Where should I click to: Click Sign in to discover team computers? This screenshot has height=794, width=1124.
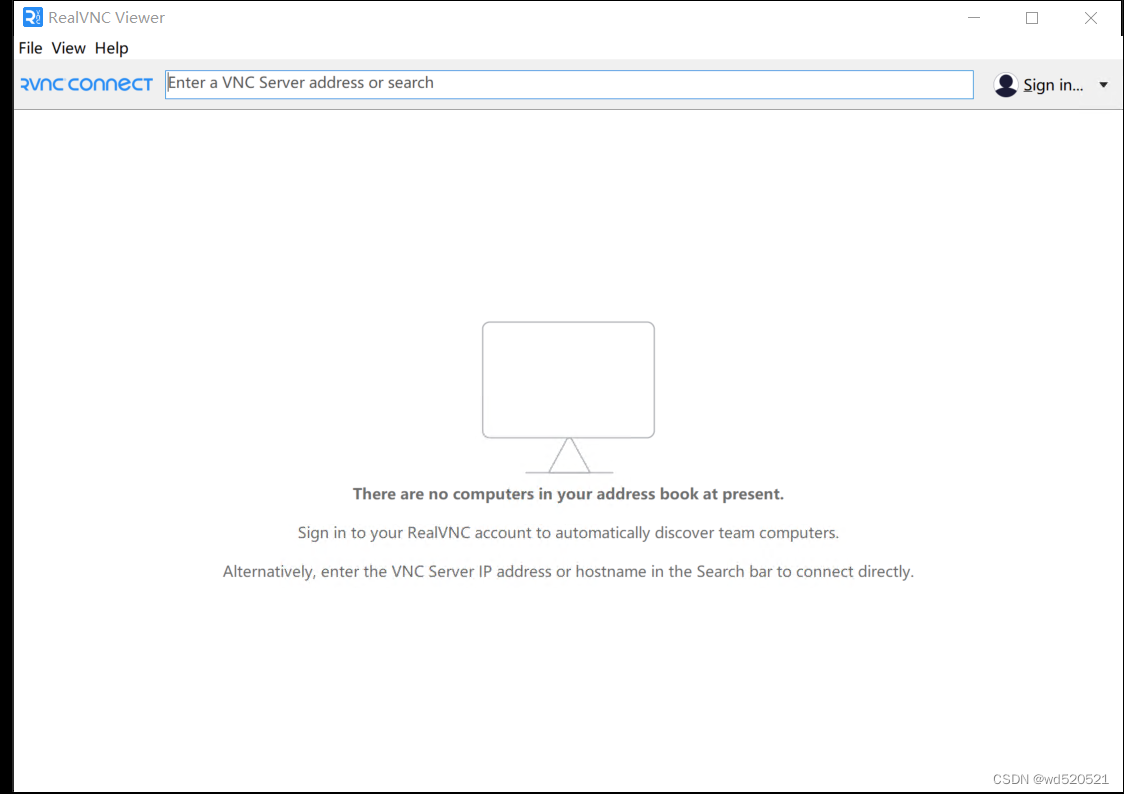click(x=1052, y=85)
